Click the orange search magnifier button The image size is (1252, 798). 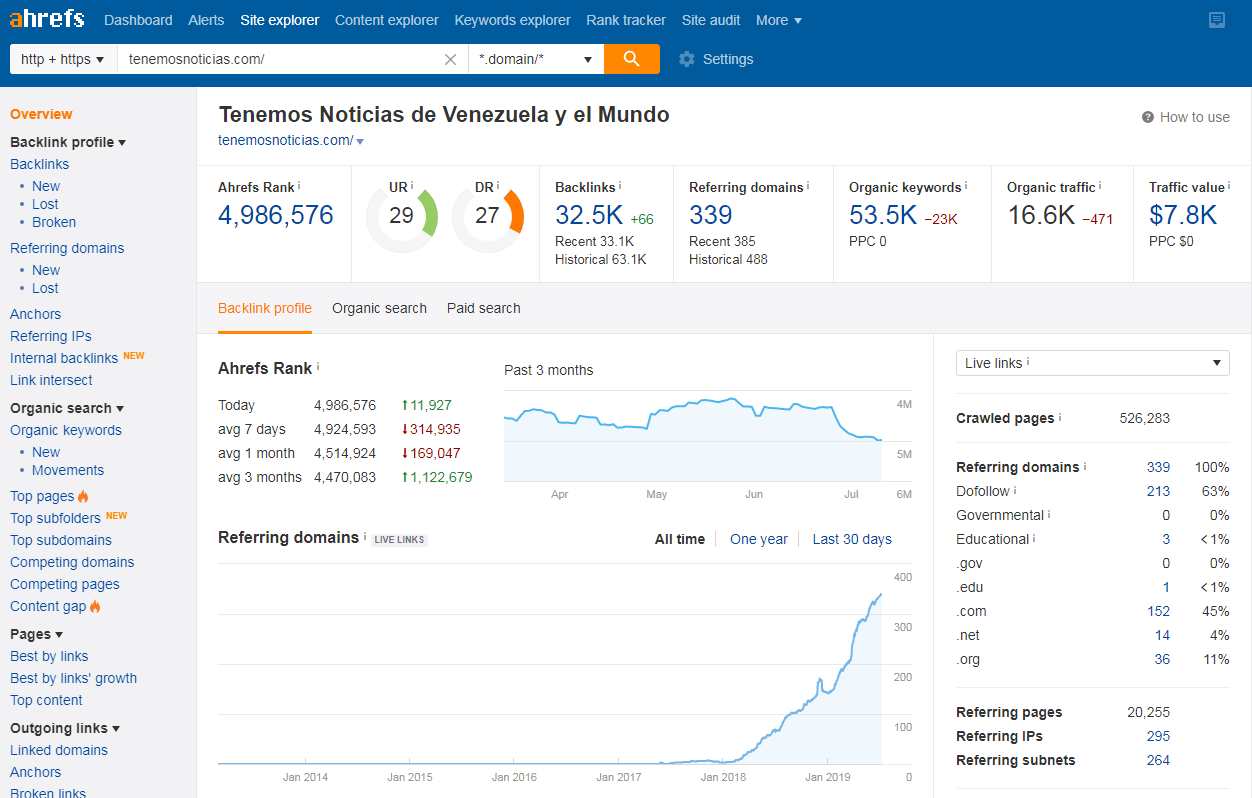(x=632, y=59)
